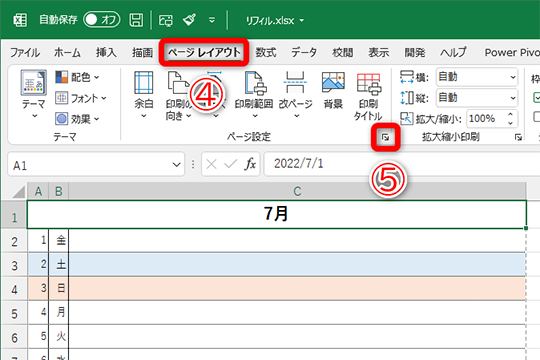Viewport: 540px width, 360px height.
Task: Click the formula bar showing 2022/7/1
Action: click(x=402, y=164)
